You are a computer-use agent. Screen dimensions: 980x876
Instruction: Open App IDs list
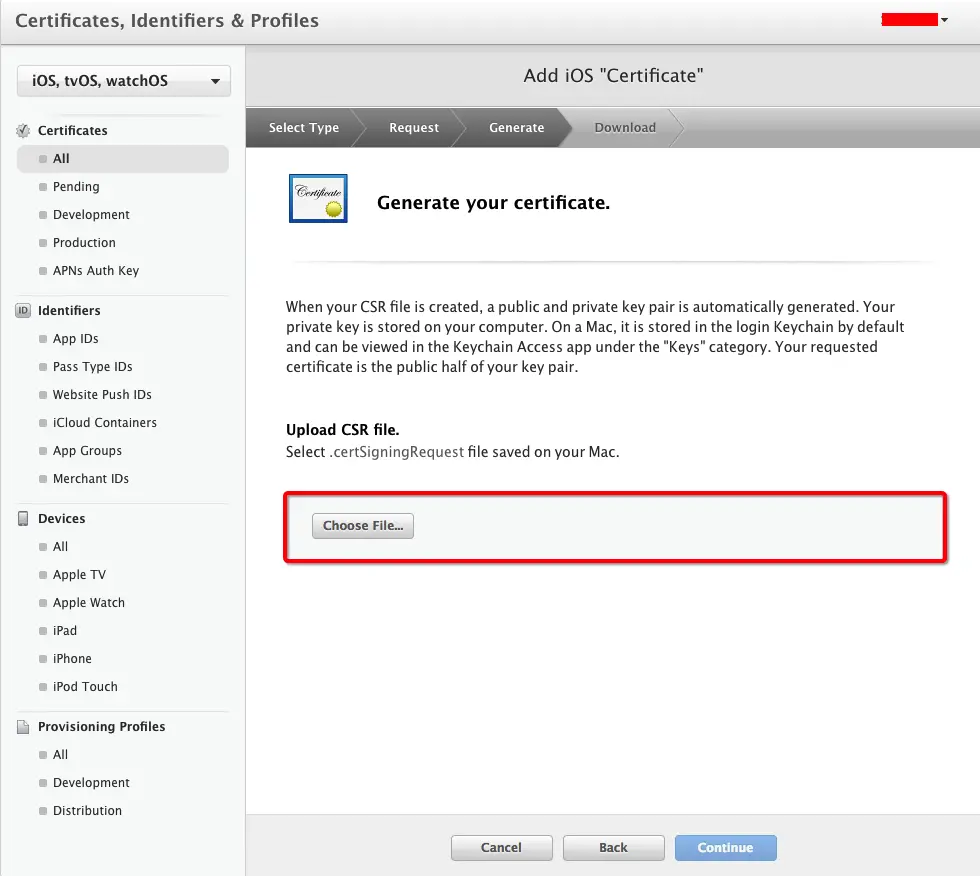[76, 339]
